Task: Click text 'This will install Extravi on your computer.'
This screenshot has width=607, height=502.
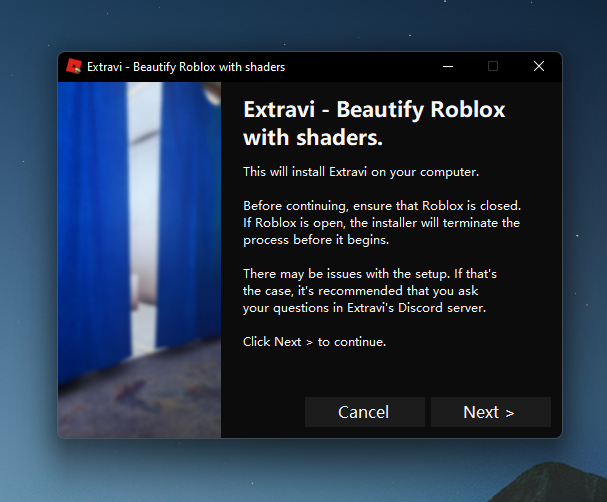Action: click(361, 172)
